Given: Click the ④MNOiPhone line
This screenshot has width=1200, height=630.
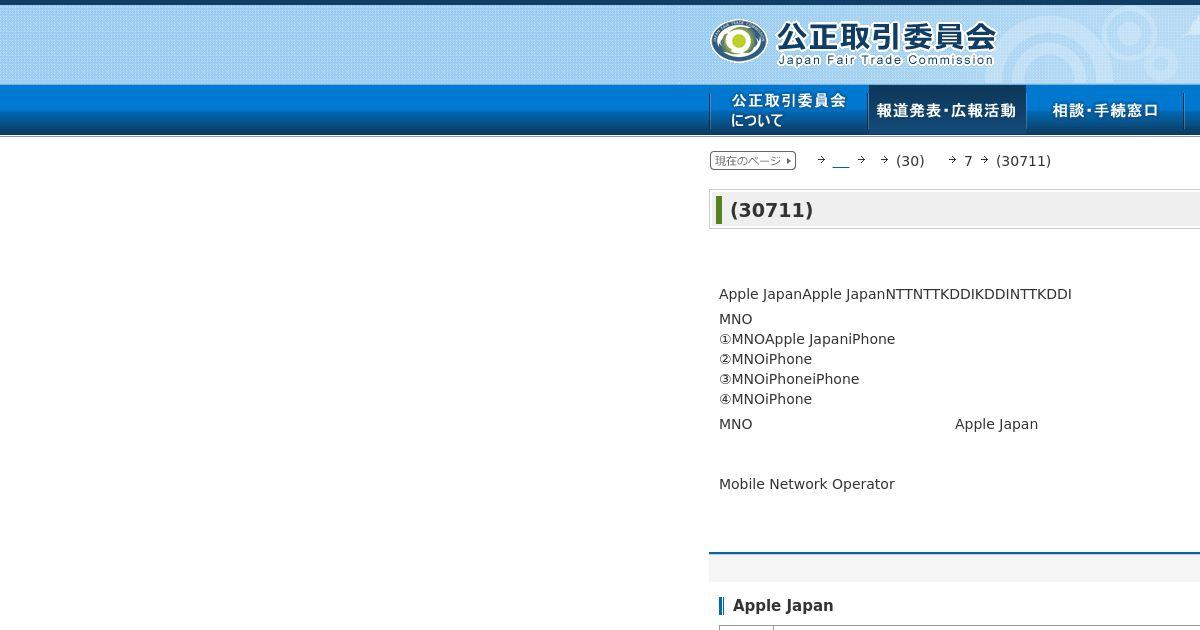Looking at the screenshot, I should [x=765, y=399].
